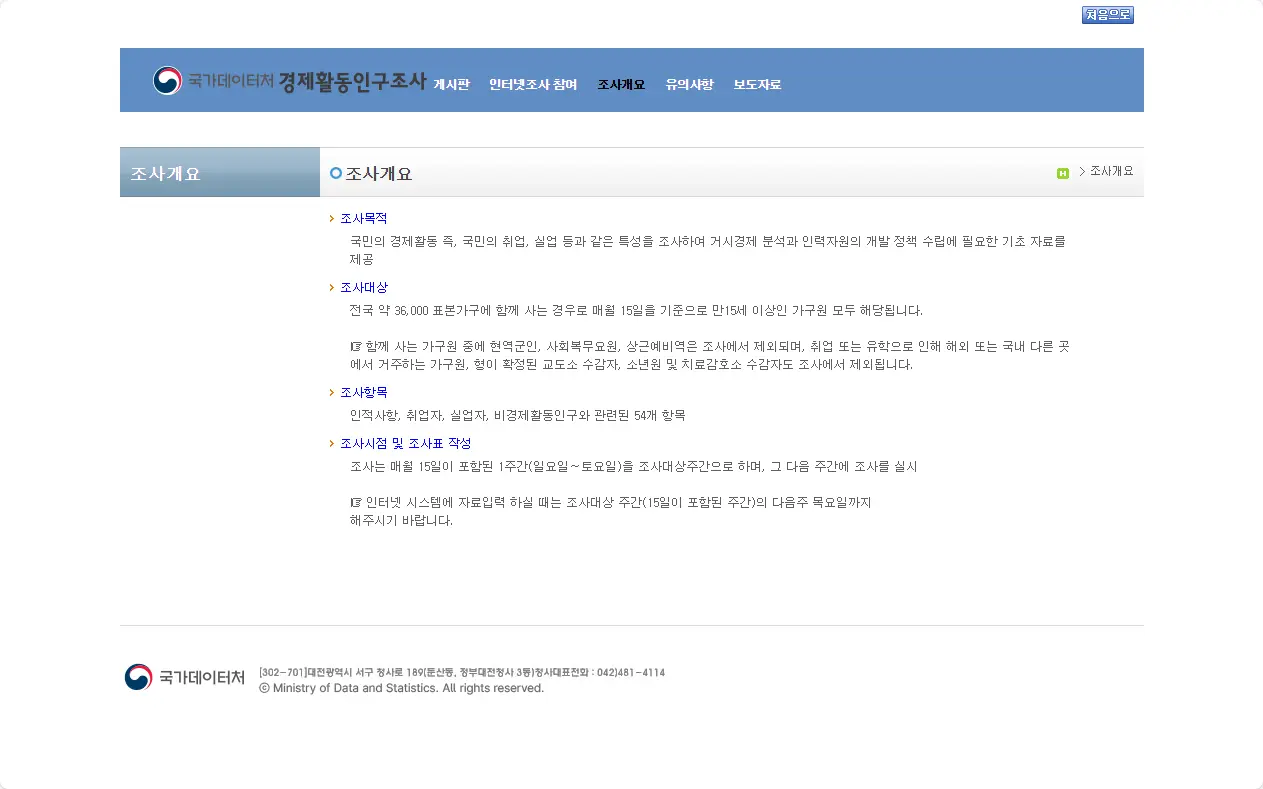Click the orange arrow icon before 조사항목
Viewport: 1263px width, 789px height.
[332, 392]
